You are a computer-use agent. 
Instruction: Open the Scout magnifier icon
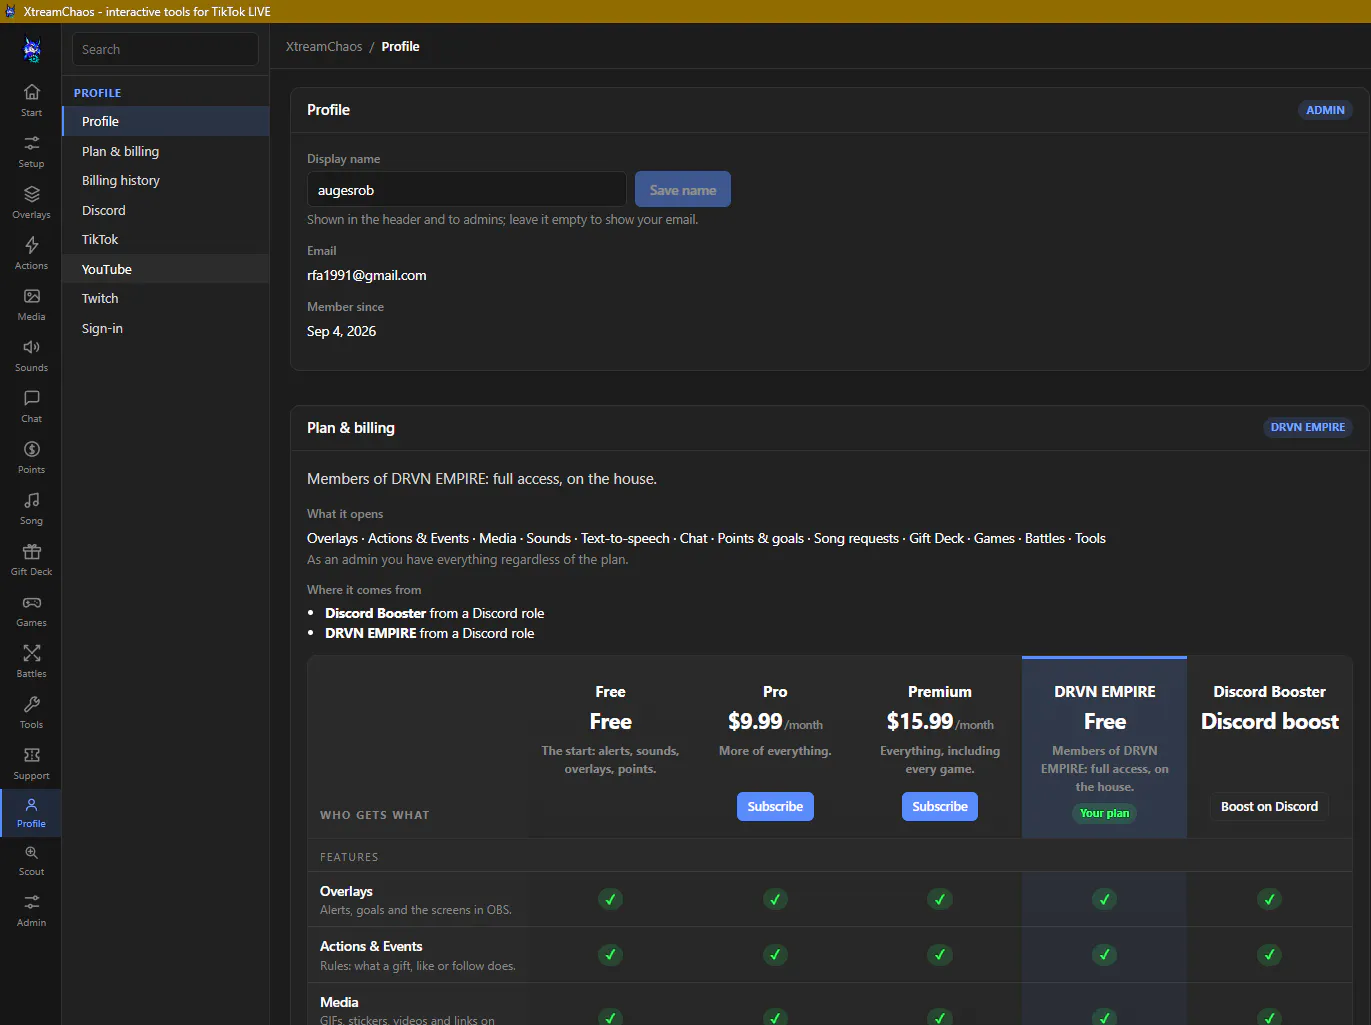coord(31,859)
